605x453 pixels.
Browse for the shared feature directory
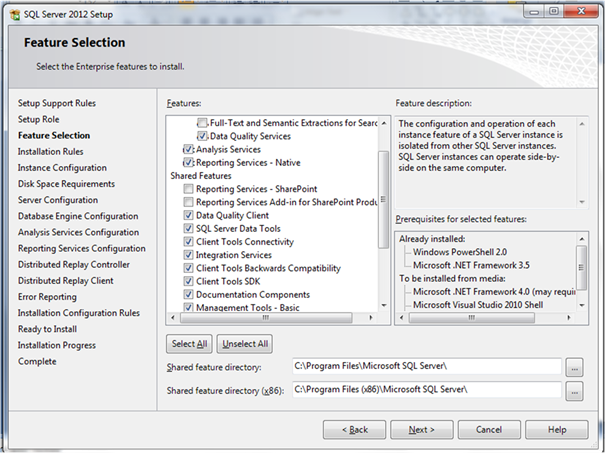pos(574,367)
